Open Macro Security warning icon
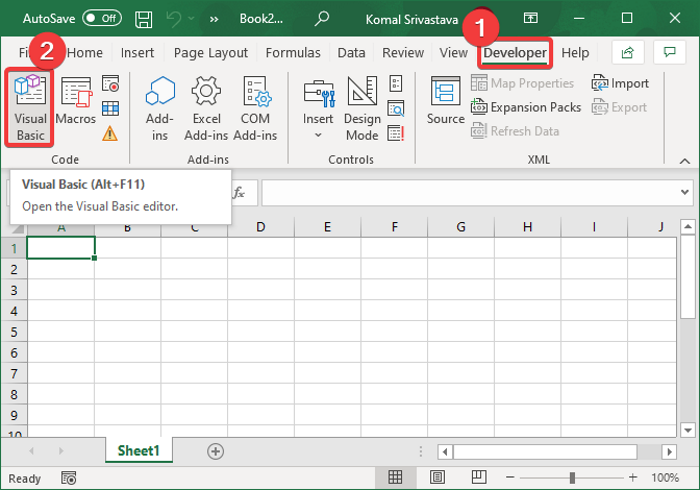 [x=110, y=133]
